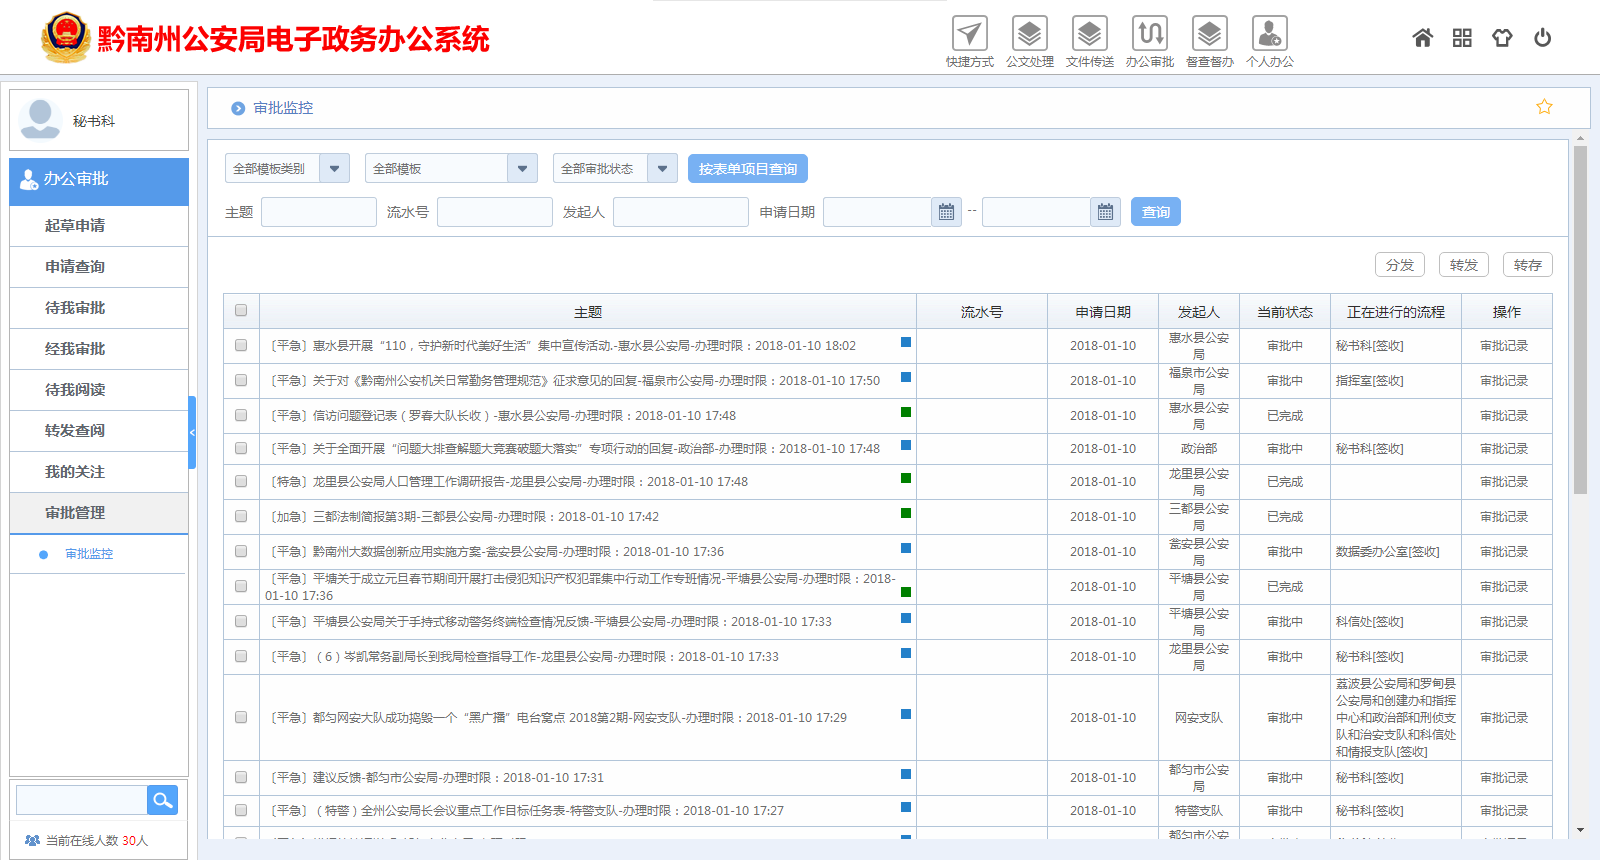Viewport: 1600px width, 860px height.
Task: Open the 全部模板 dropdown
Action: (451, 168)
